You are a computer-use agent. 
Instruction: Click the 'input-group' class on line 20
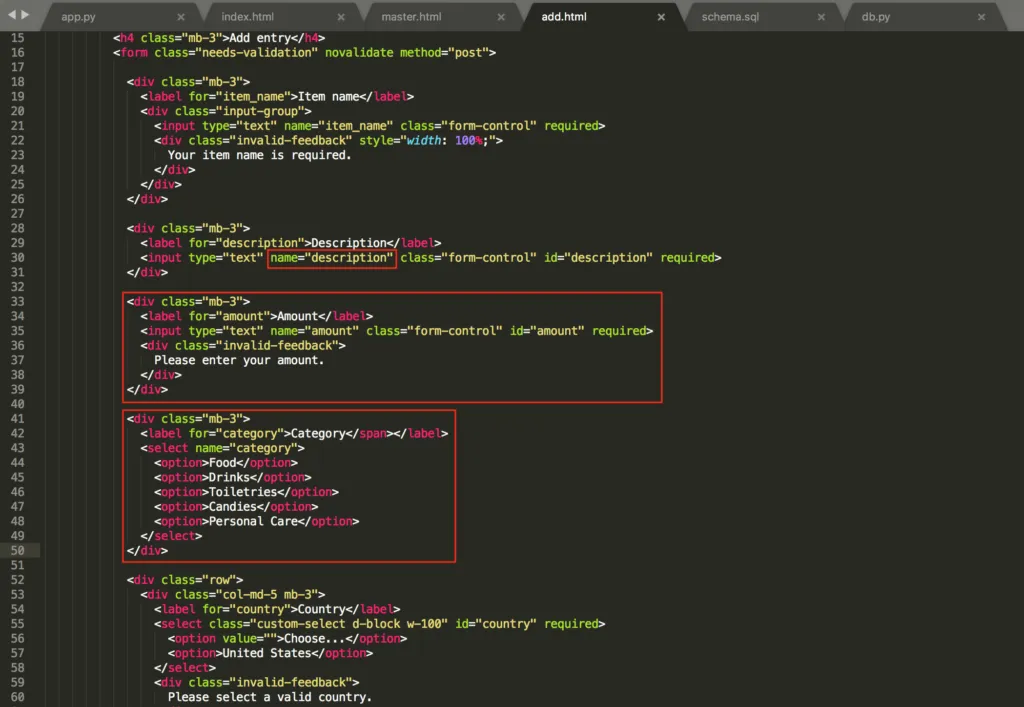[263, 111]
